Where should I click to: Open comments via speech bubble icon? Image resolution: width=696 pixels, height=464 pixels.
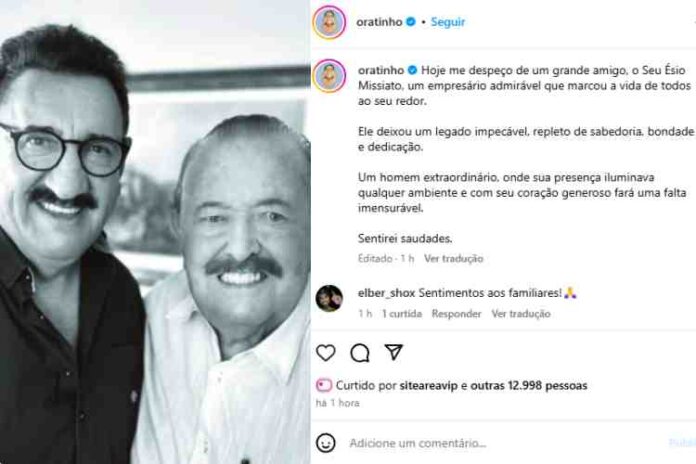point(360,353)
